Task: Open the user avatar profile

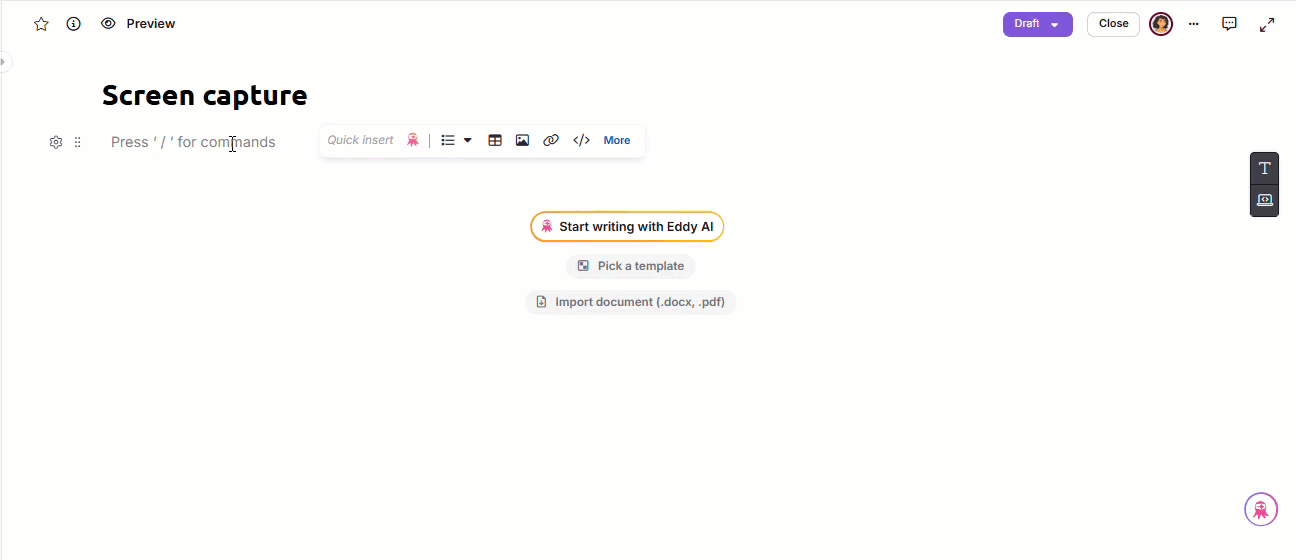Action: point(1161,24)
